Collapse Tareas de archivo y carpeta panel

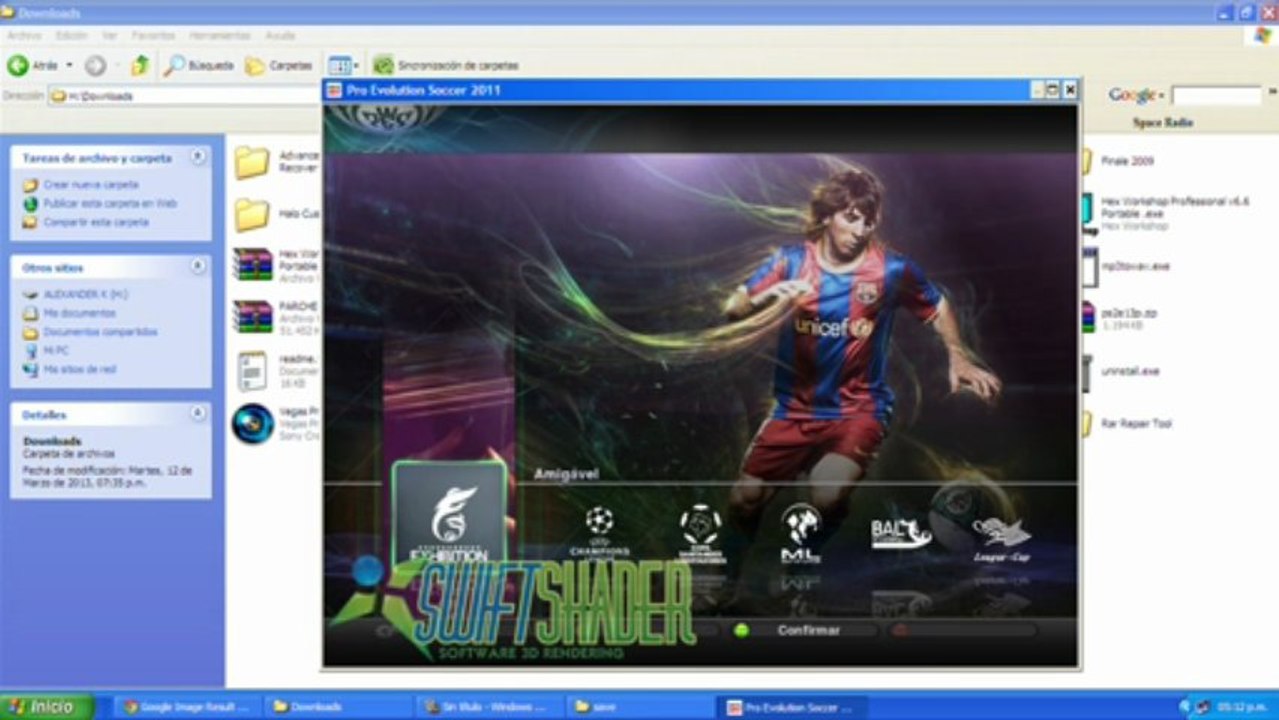click(x=198, y=157)
